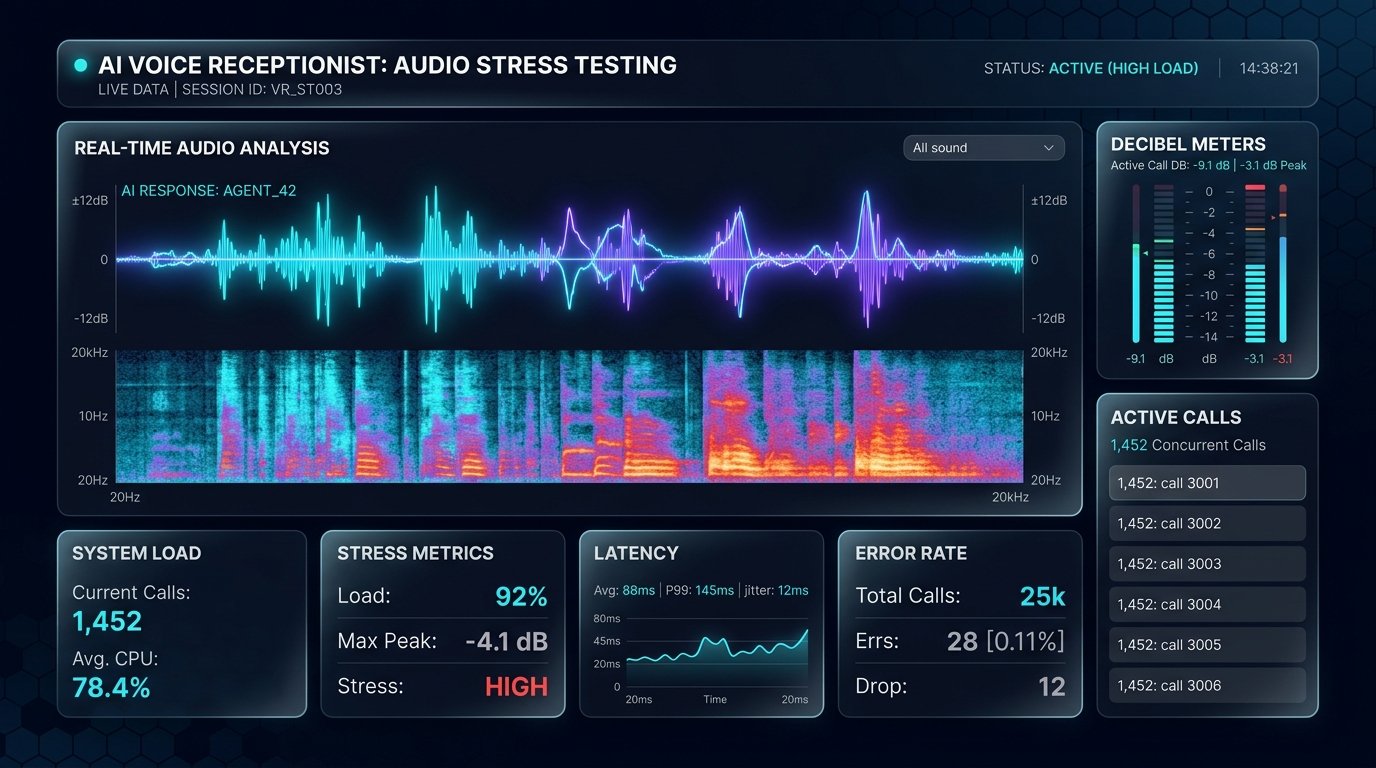Click the audio waveform display

click(x=570, y=260)
